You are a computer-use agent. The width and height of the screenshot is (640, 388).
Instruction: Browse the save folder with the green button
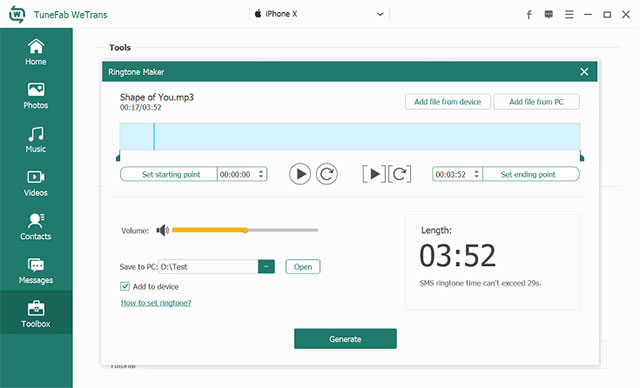click(x=266, y=267)
